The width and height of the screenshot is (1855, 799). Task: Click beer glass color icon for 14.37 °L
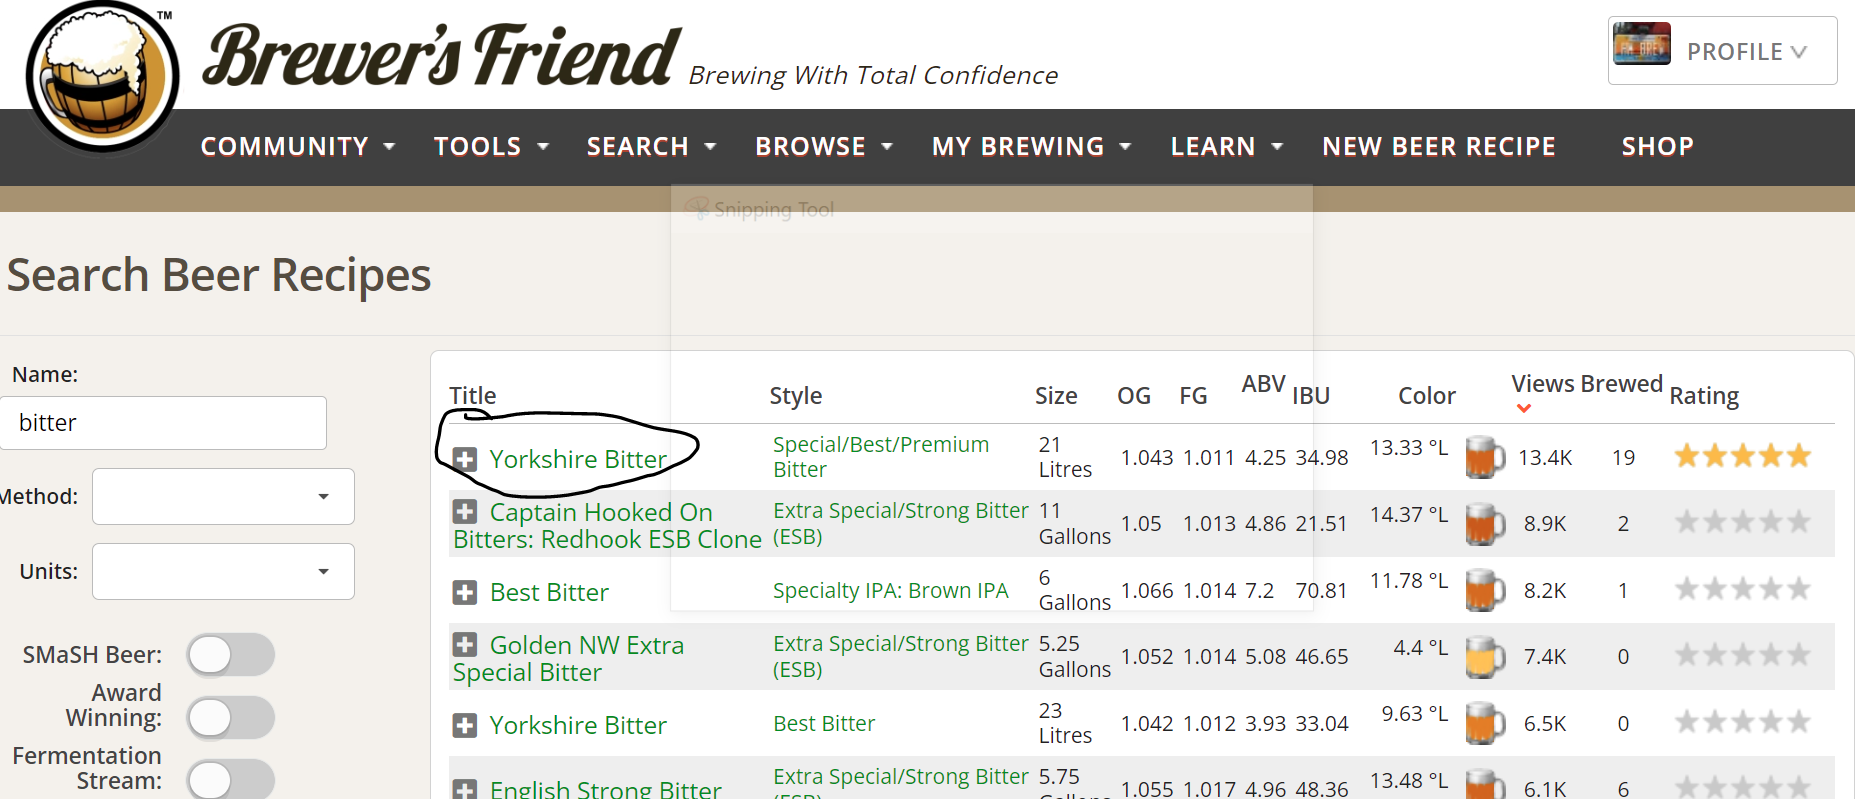(x=1485, y=524)
